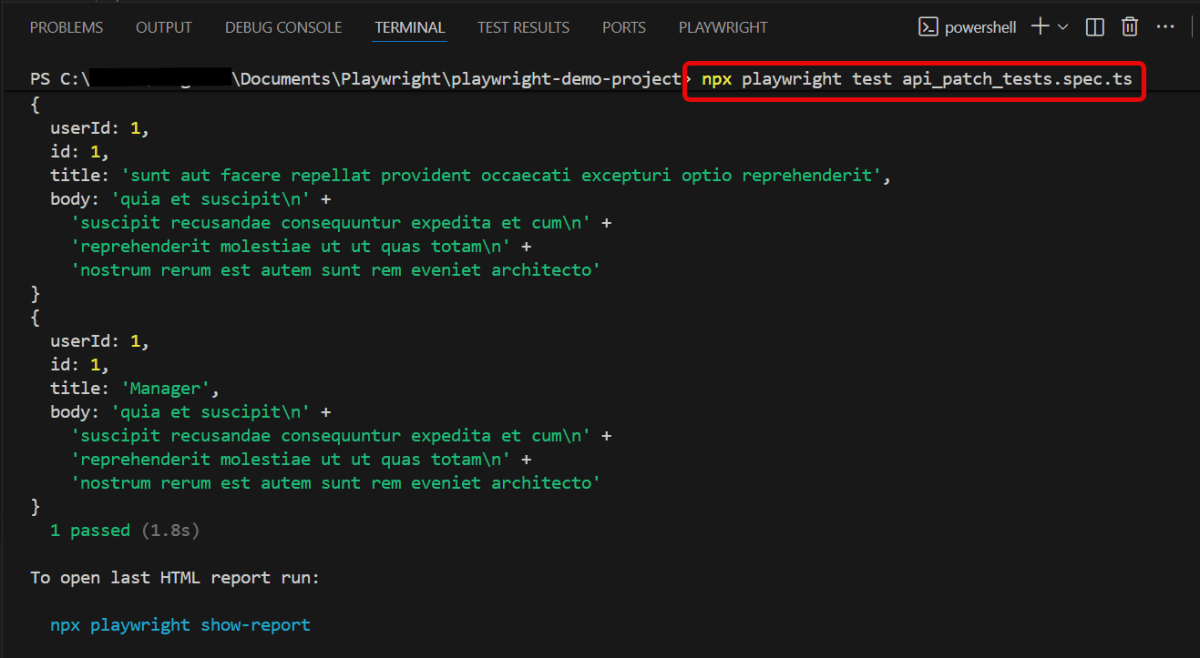Open the TEST RESULTS tab
This screenshot has height=658, width=1200.
pyautogui.click(x=523, y=27)
